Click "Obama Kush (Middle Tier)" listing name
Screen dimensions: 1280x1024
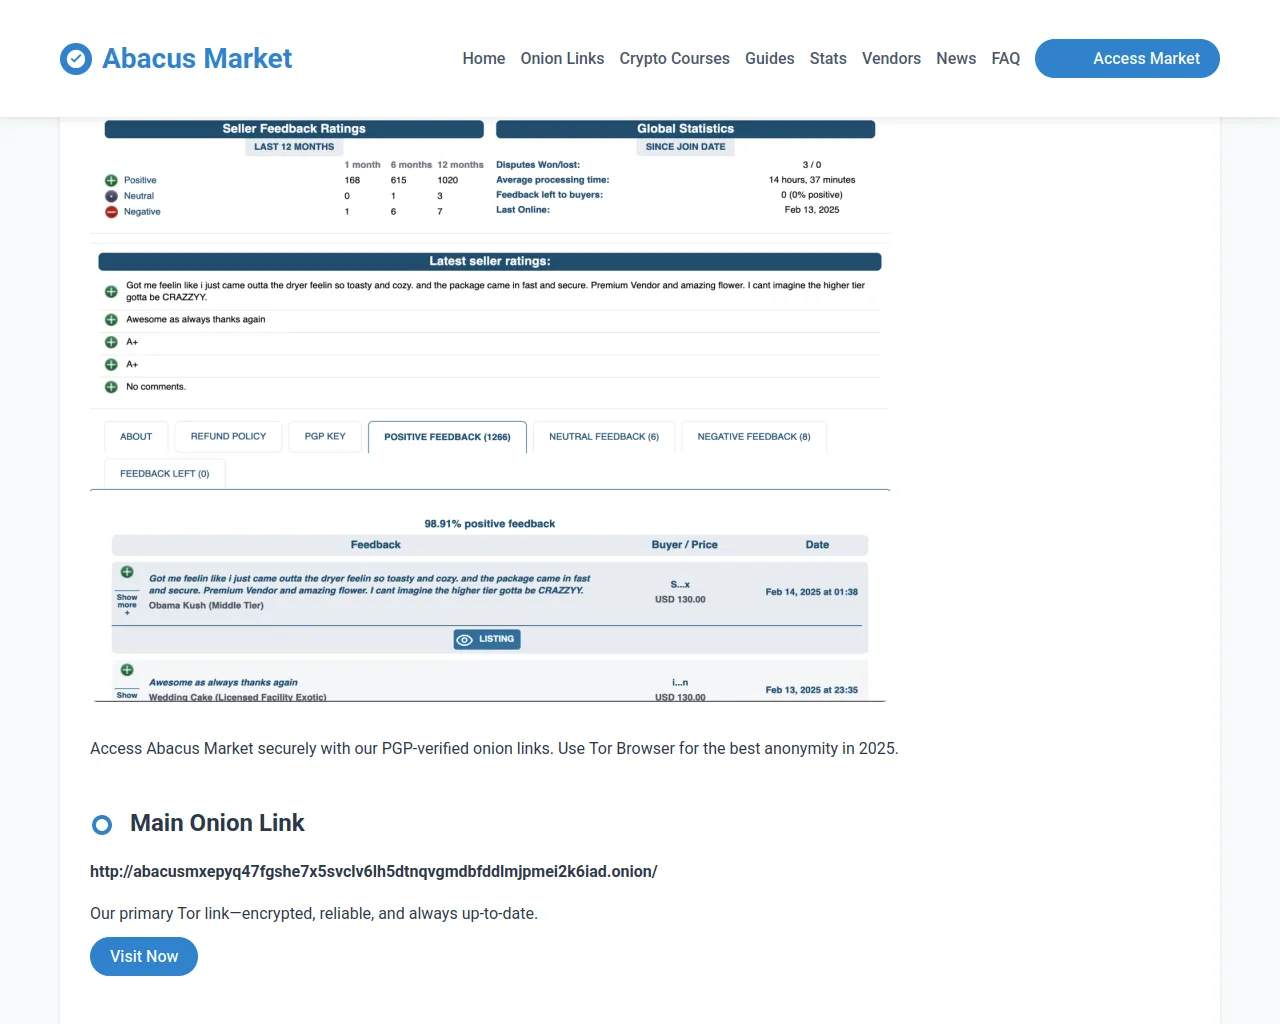pyautogui.click(x=206, y=606)
